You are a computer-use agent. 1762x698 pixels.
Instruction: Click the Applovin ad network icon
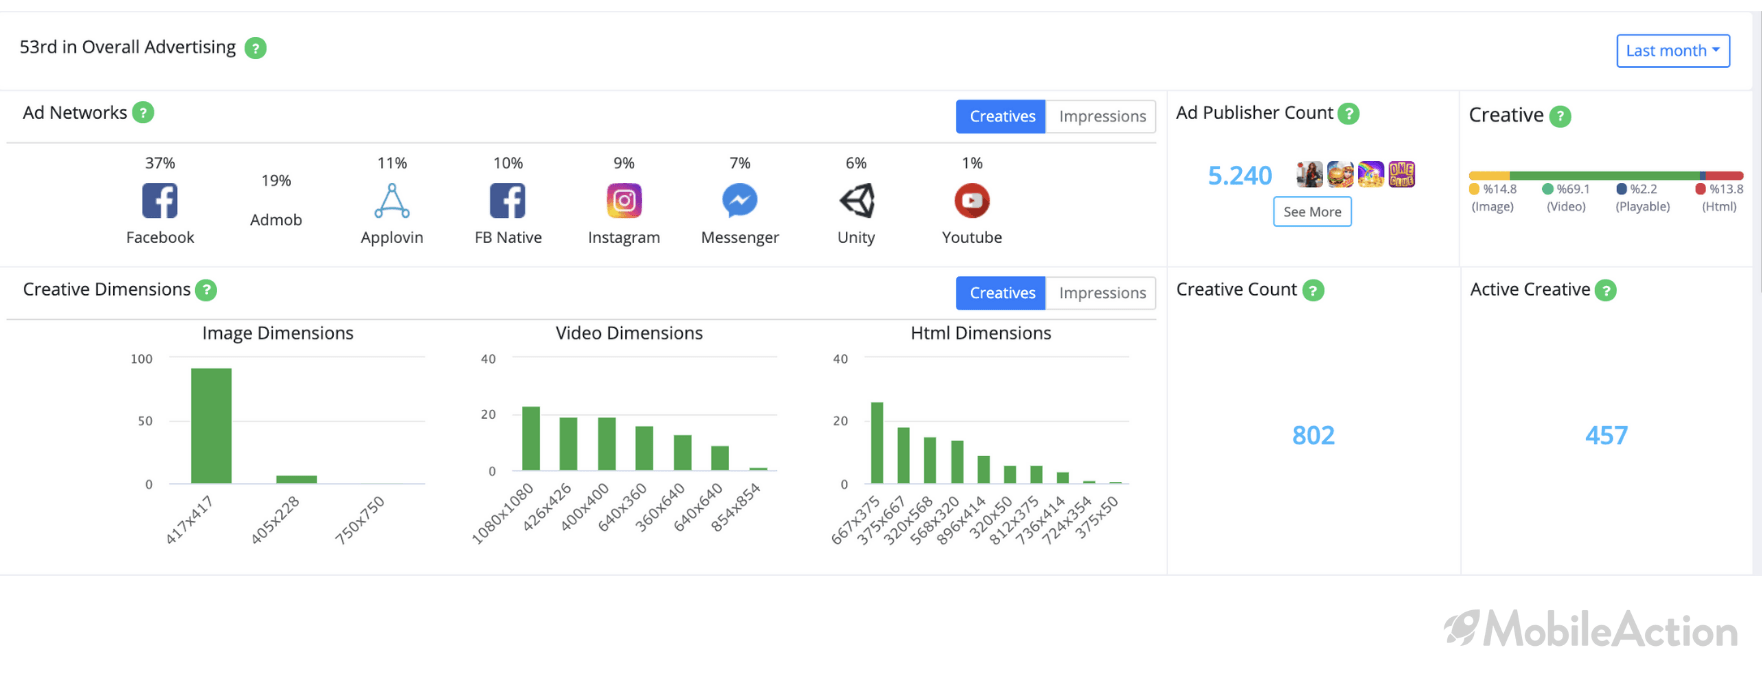(392, 201)
